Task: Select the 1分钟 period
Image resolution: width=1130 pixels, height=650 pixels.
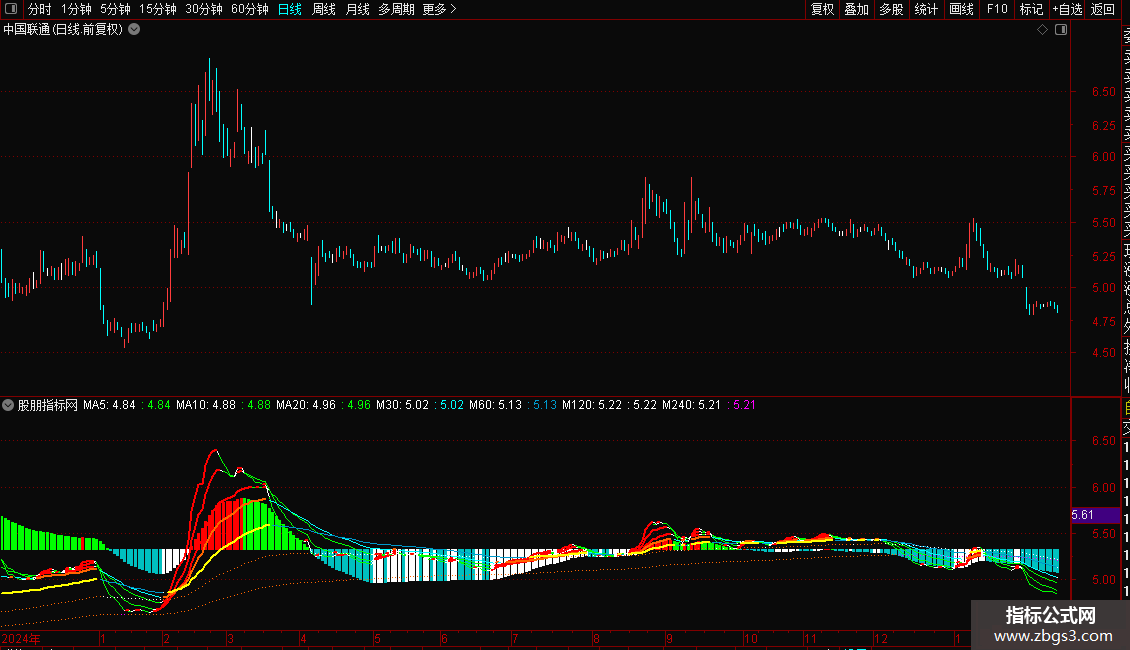Action: coord(76,9)
